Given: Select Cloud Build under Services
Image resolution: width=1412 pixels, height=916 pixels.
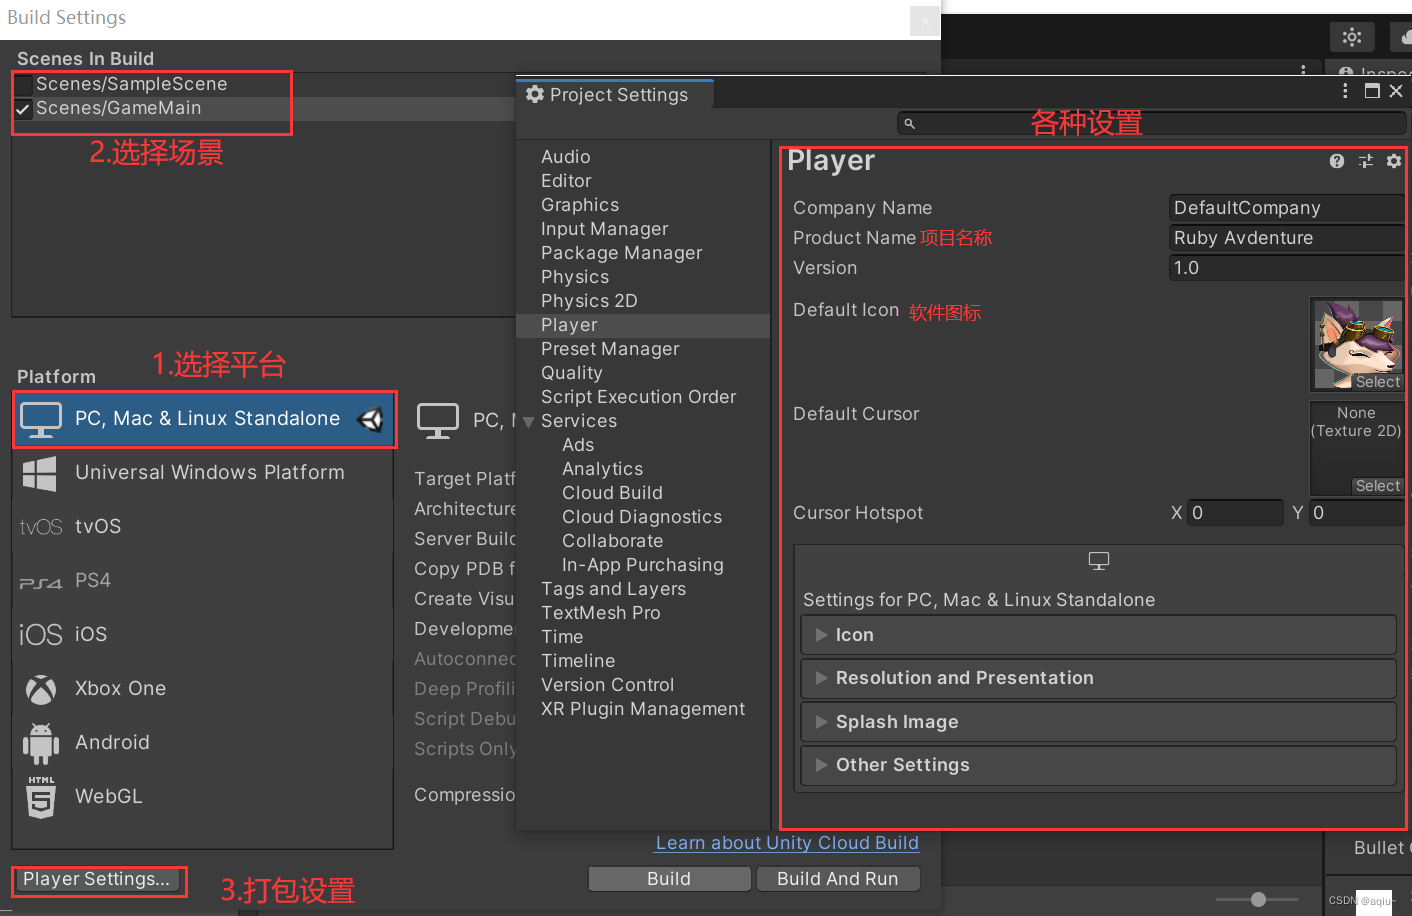Looking at the screenshot, I should [x=613, y=493].
